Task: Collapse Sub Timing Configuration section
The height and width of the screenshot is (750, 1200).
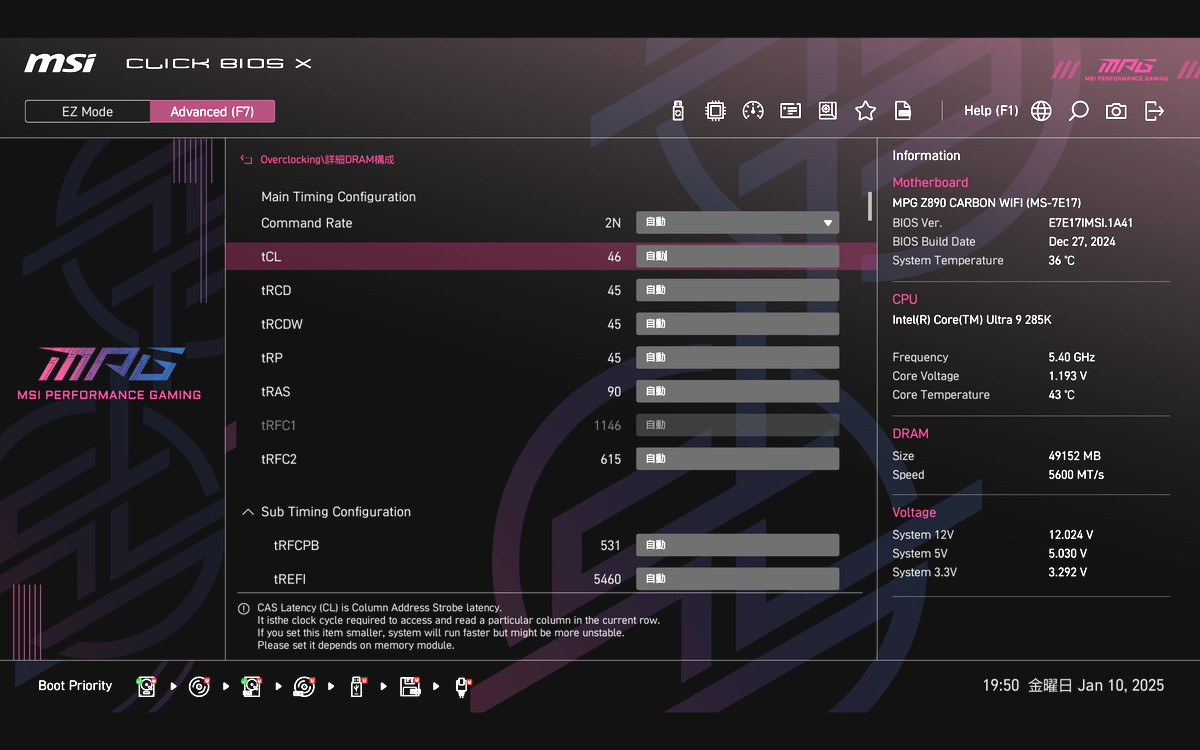Action: point(248,512)
